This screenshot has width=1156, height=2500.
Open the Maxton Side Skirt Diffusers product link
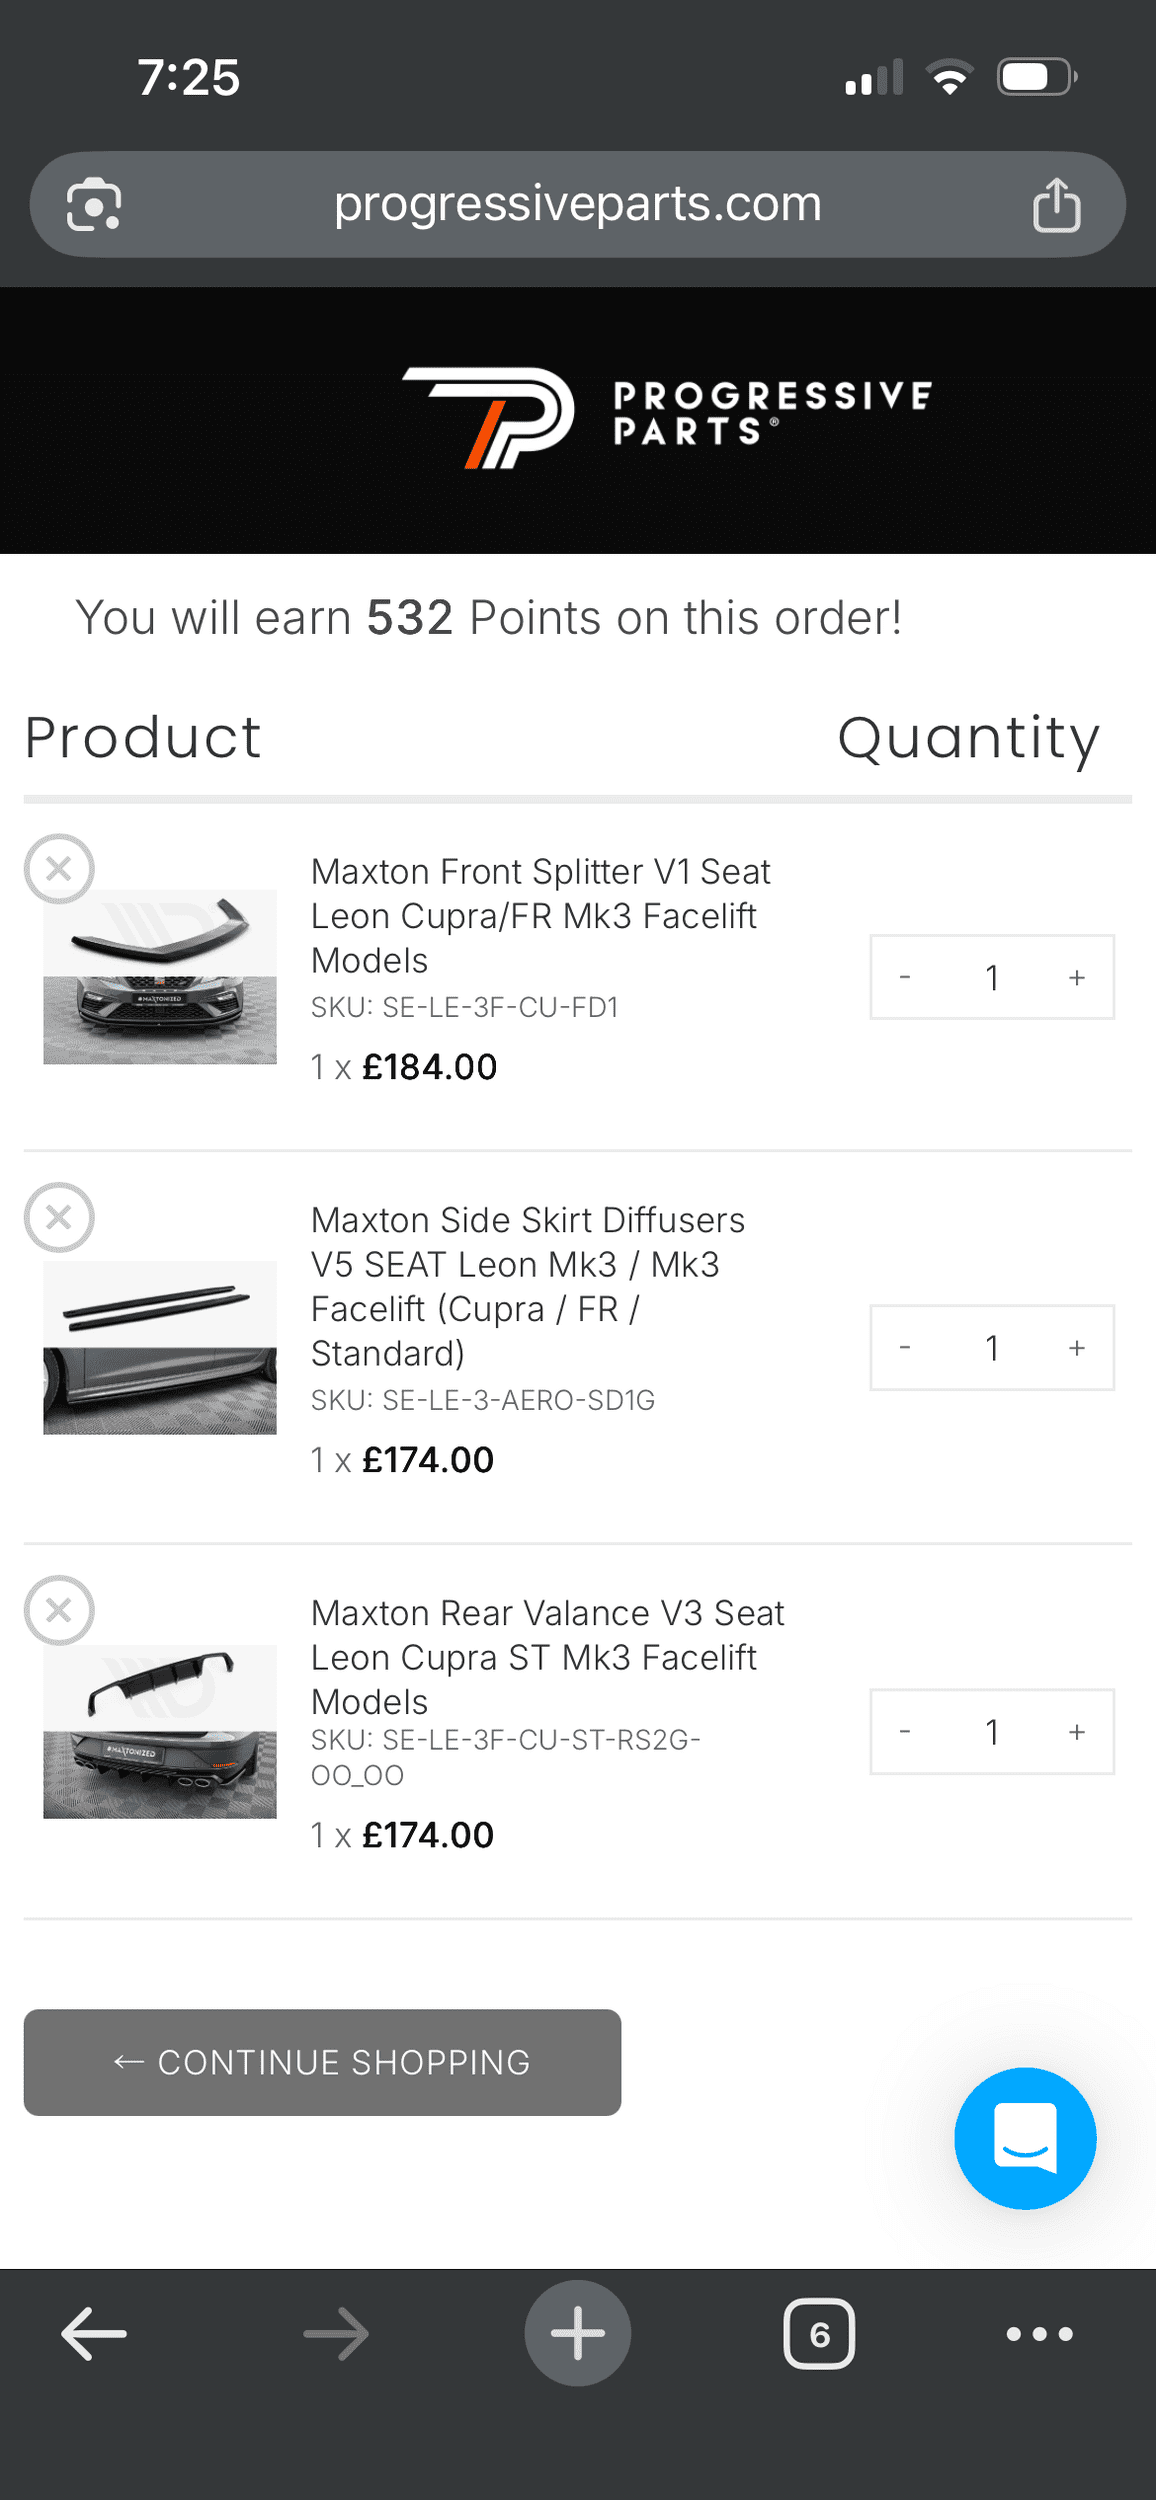point(527,1286)
